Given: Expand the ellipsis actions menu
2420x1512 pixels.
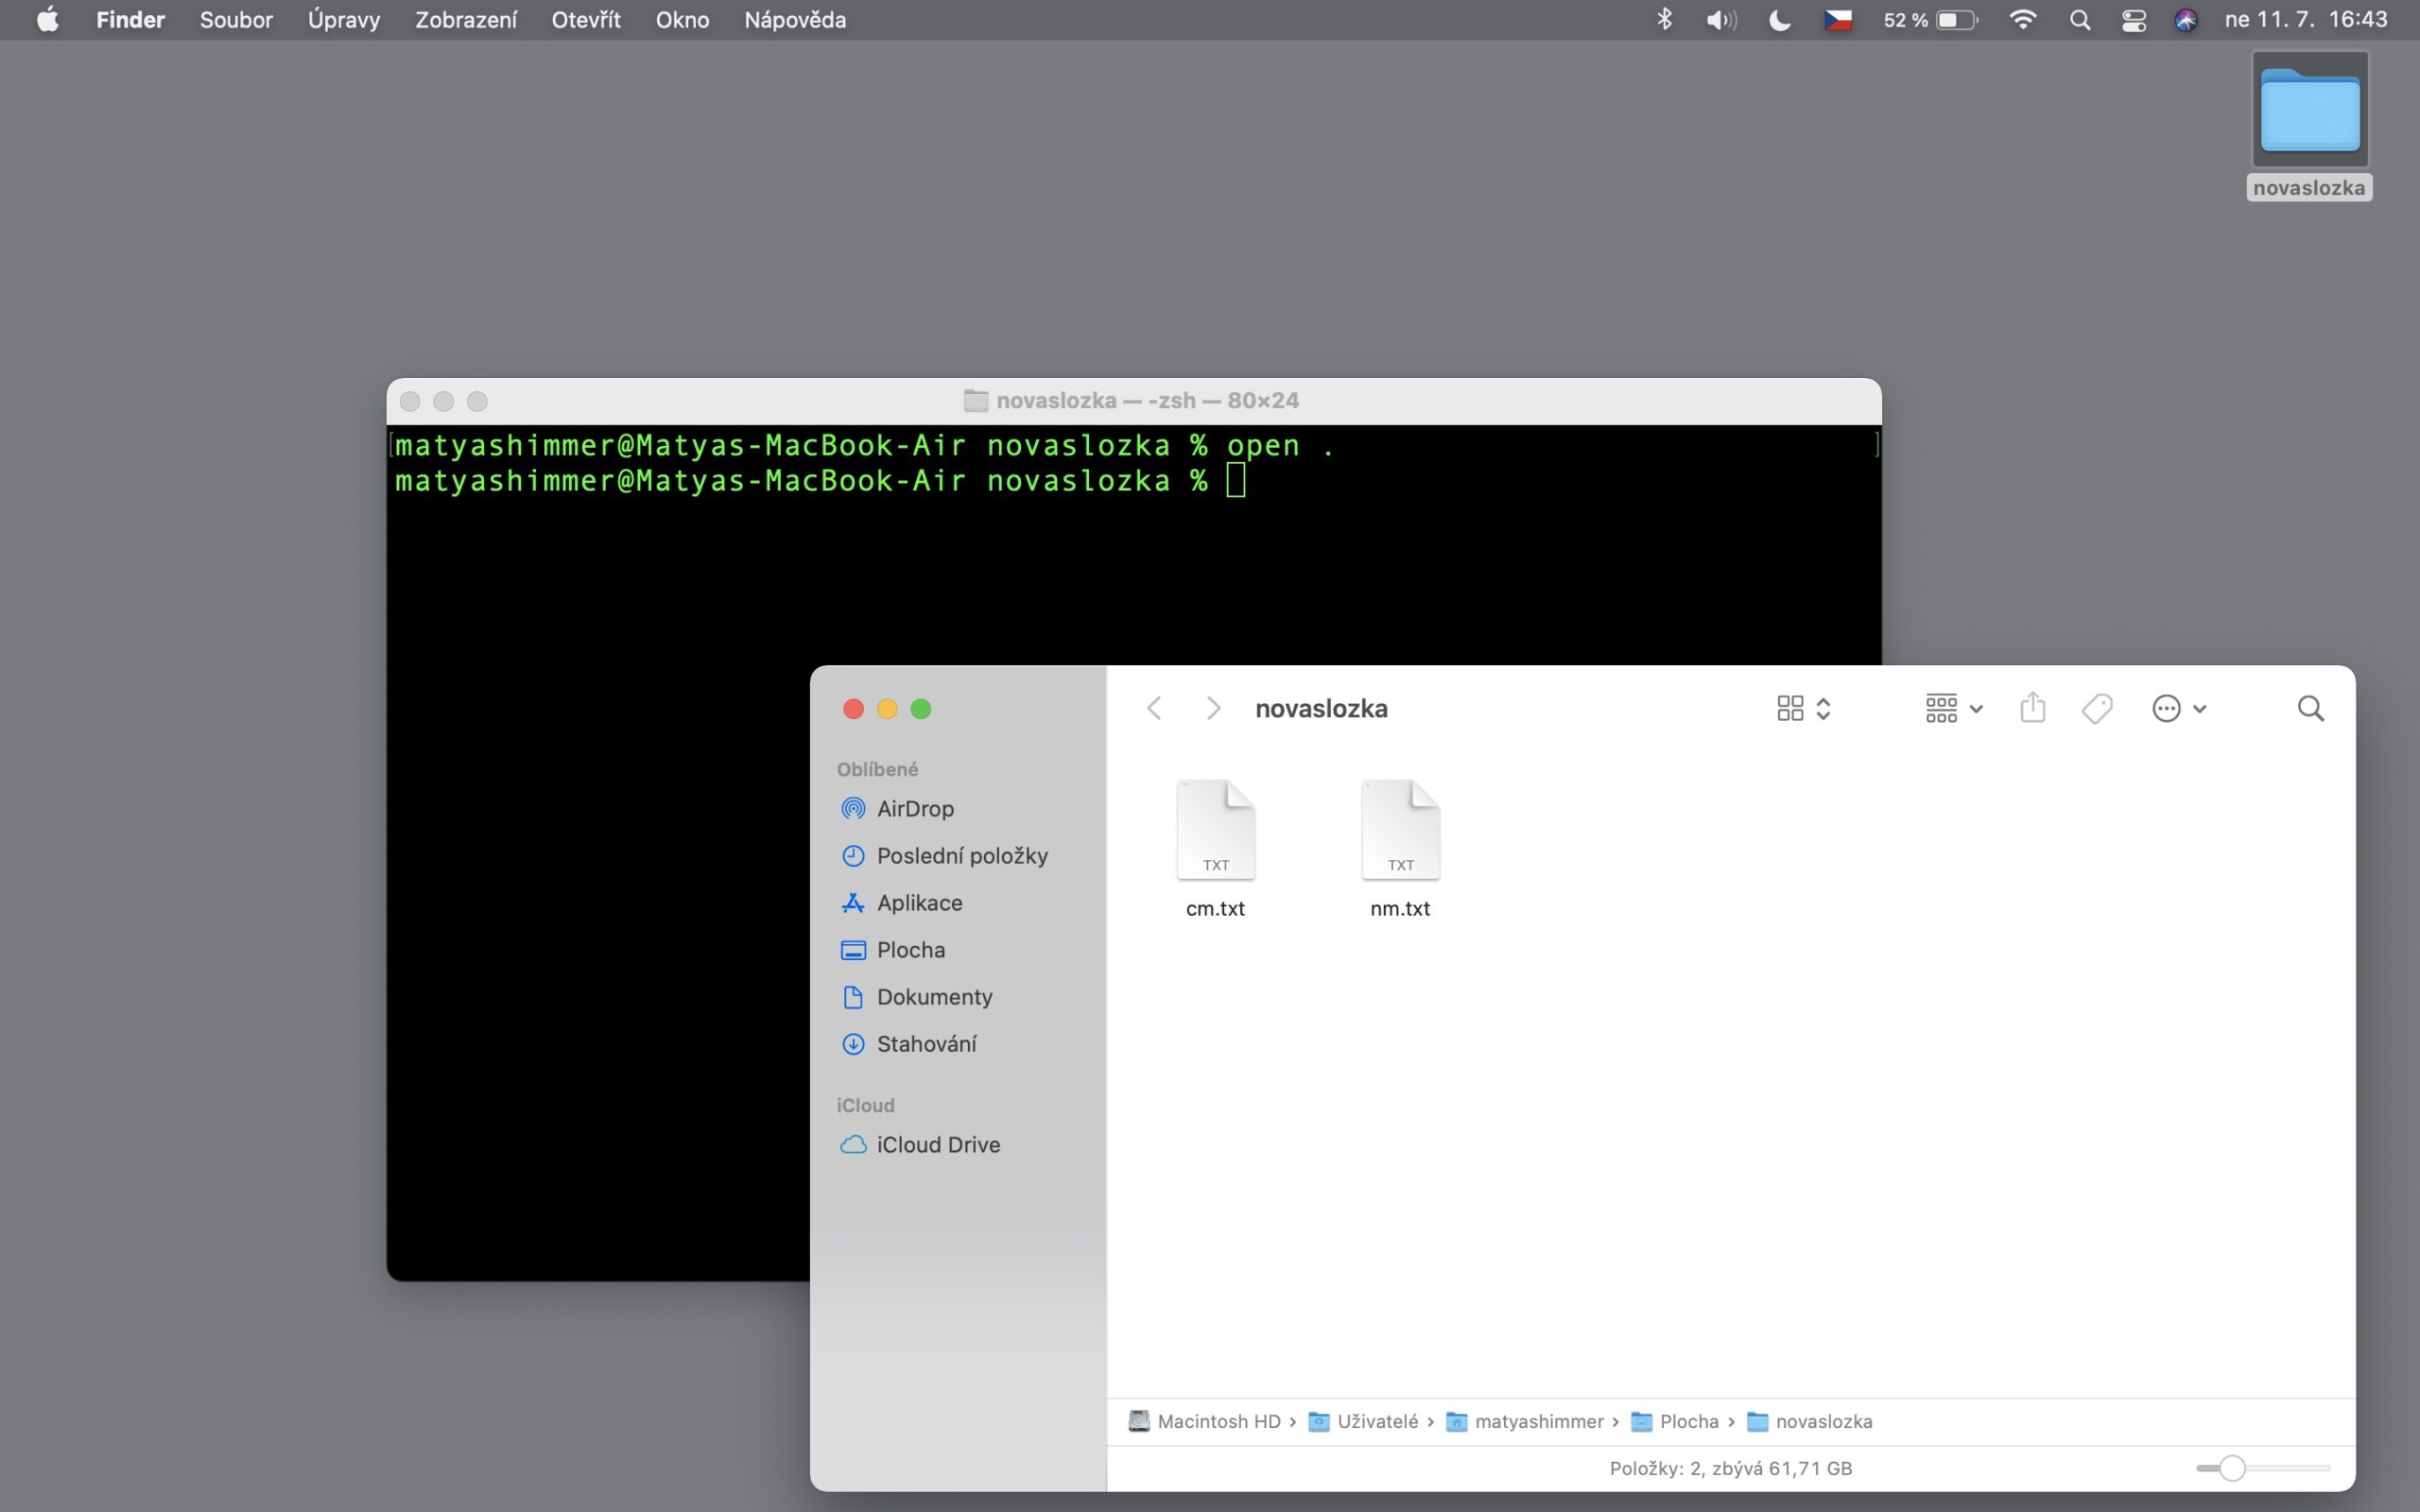Looking at the screenshot, I should click(2178, 708).
